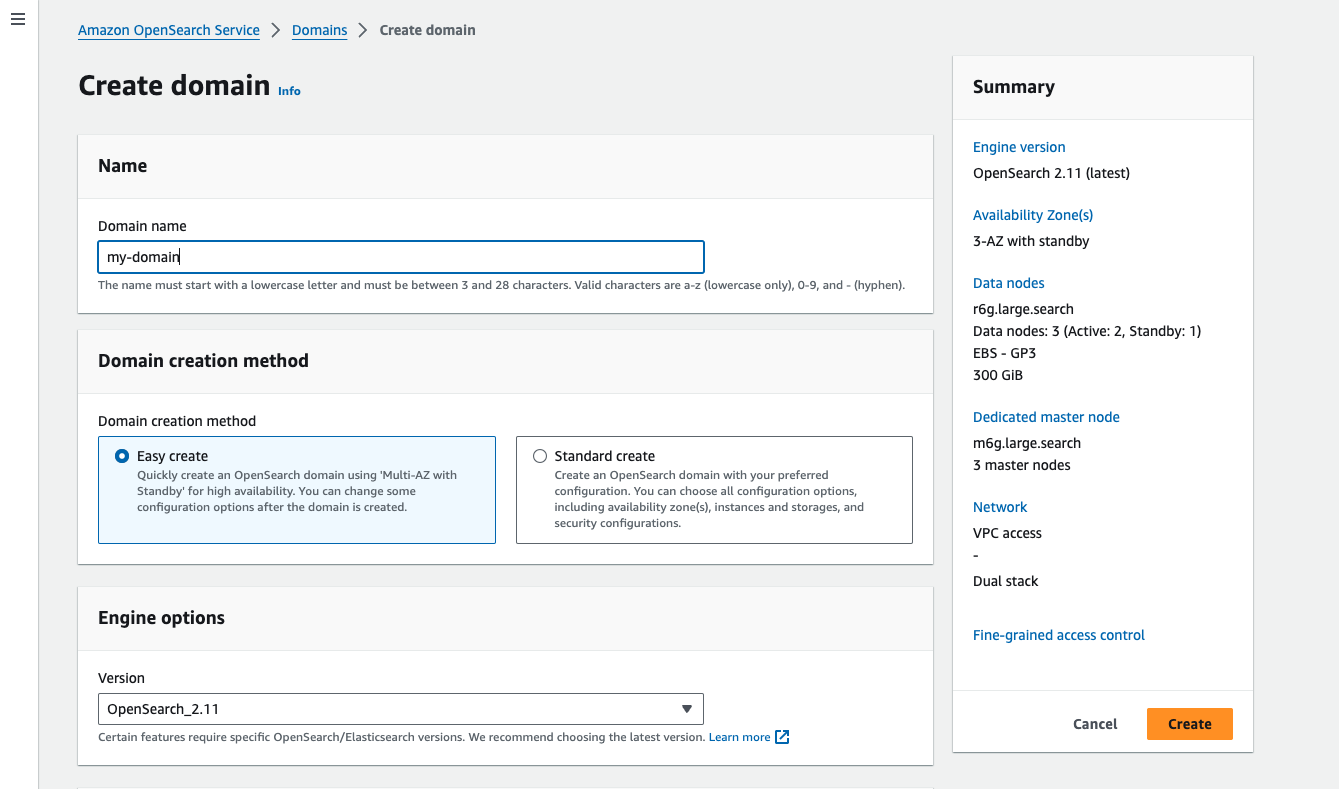Viewport: 1339px width, 789px height.
Task: Select the Standard create option
Action: pos(539,456)
